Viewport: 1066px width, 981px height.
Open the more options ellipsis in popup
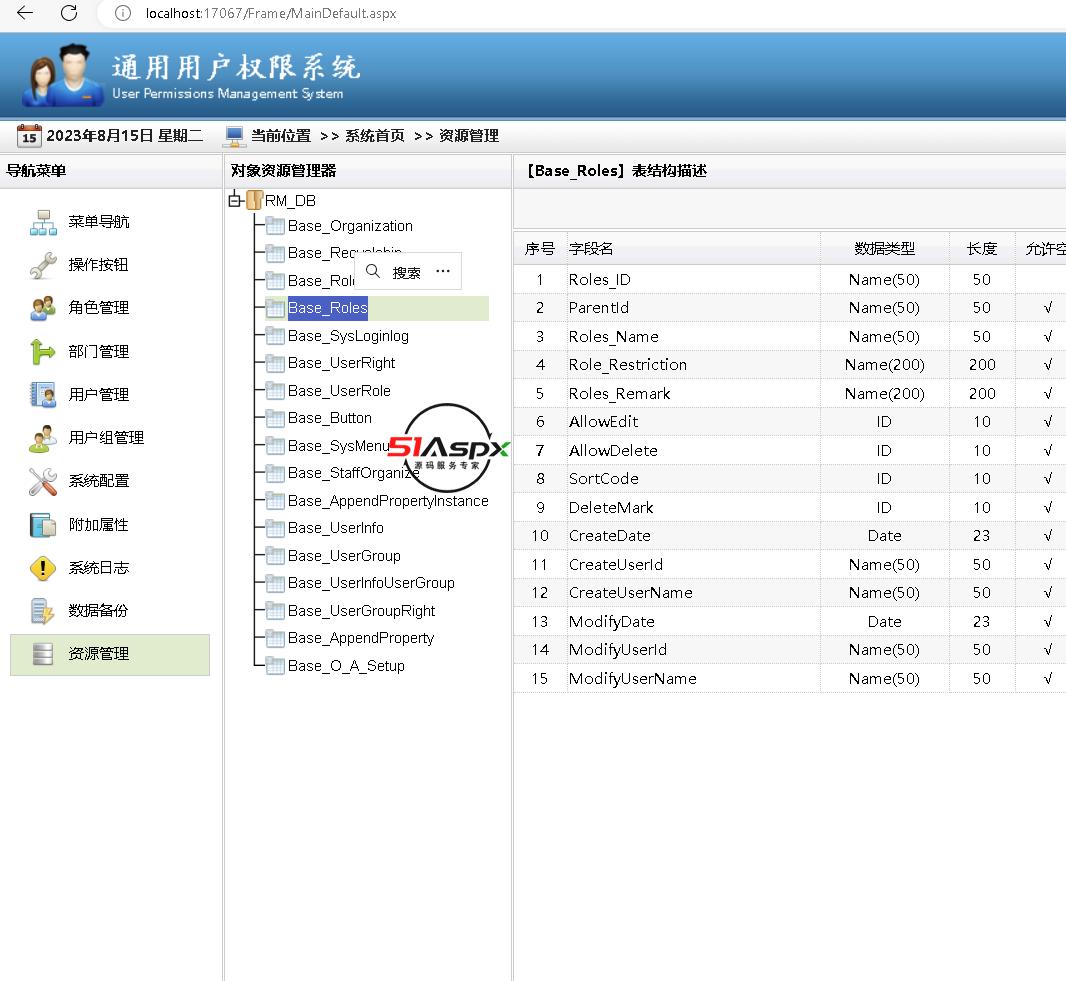(x=443, y=271)
